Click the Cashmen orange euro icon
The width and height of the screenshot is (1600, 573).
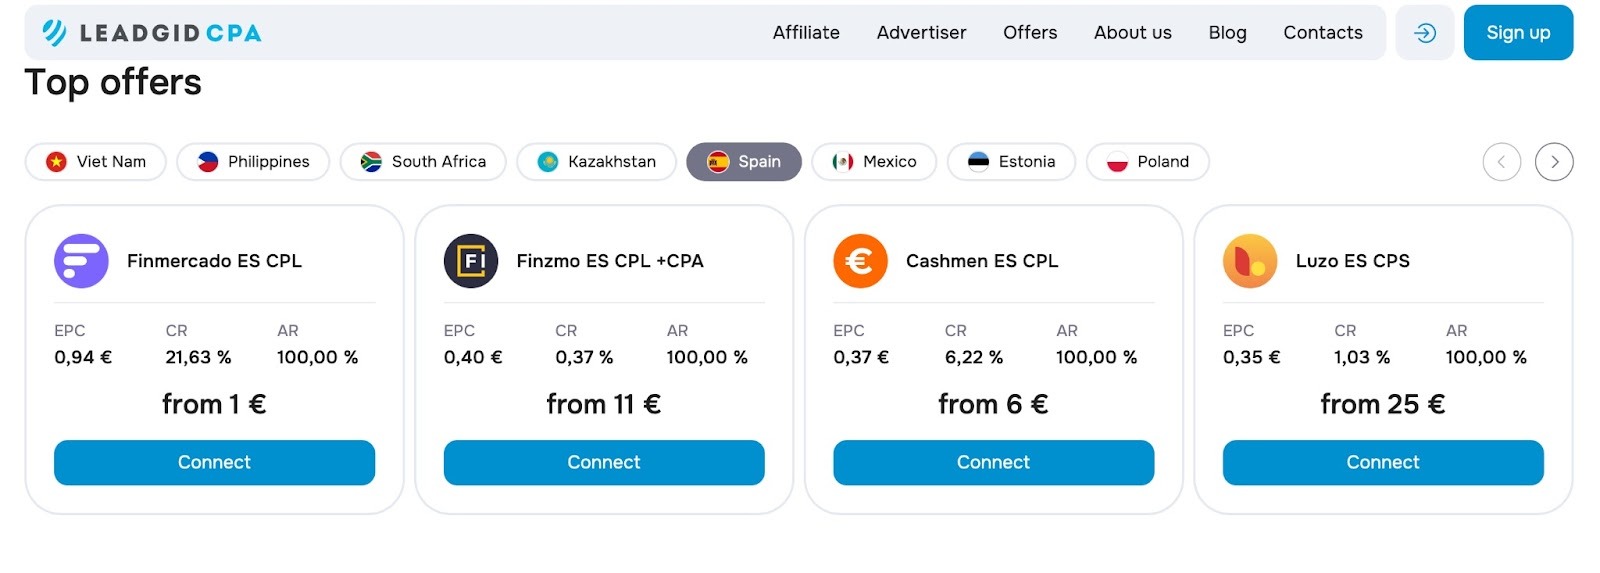pyautogui.click(x=860, y=261)
